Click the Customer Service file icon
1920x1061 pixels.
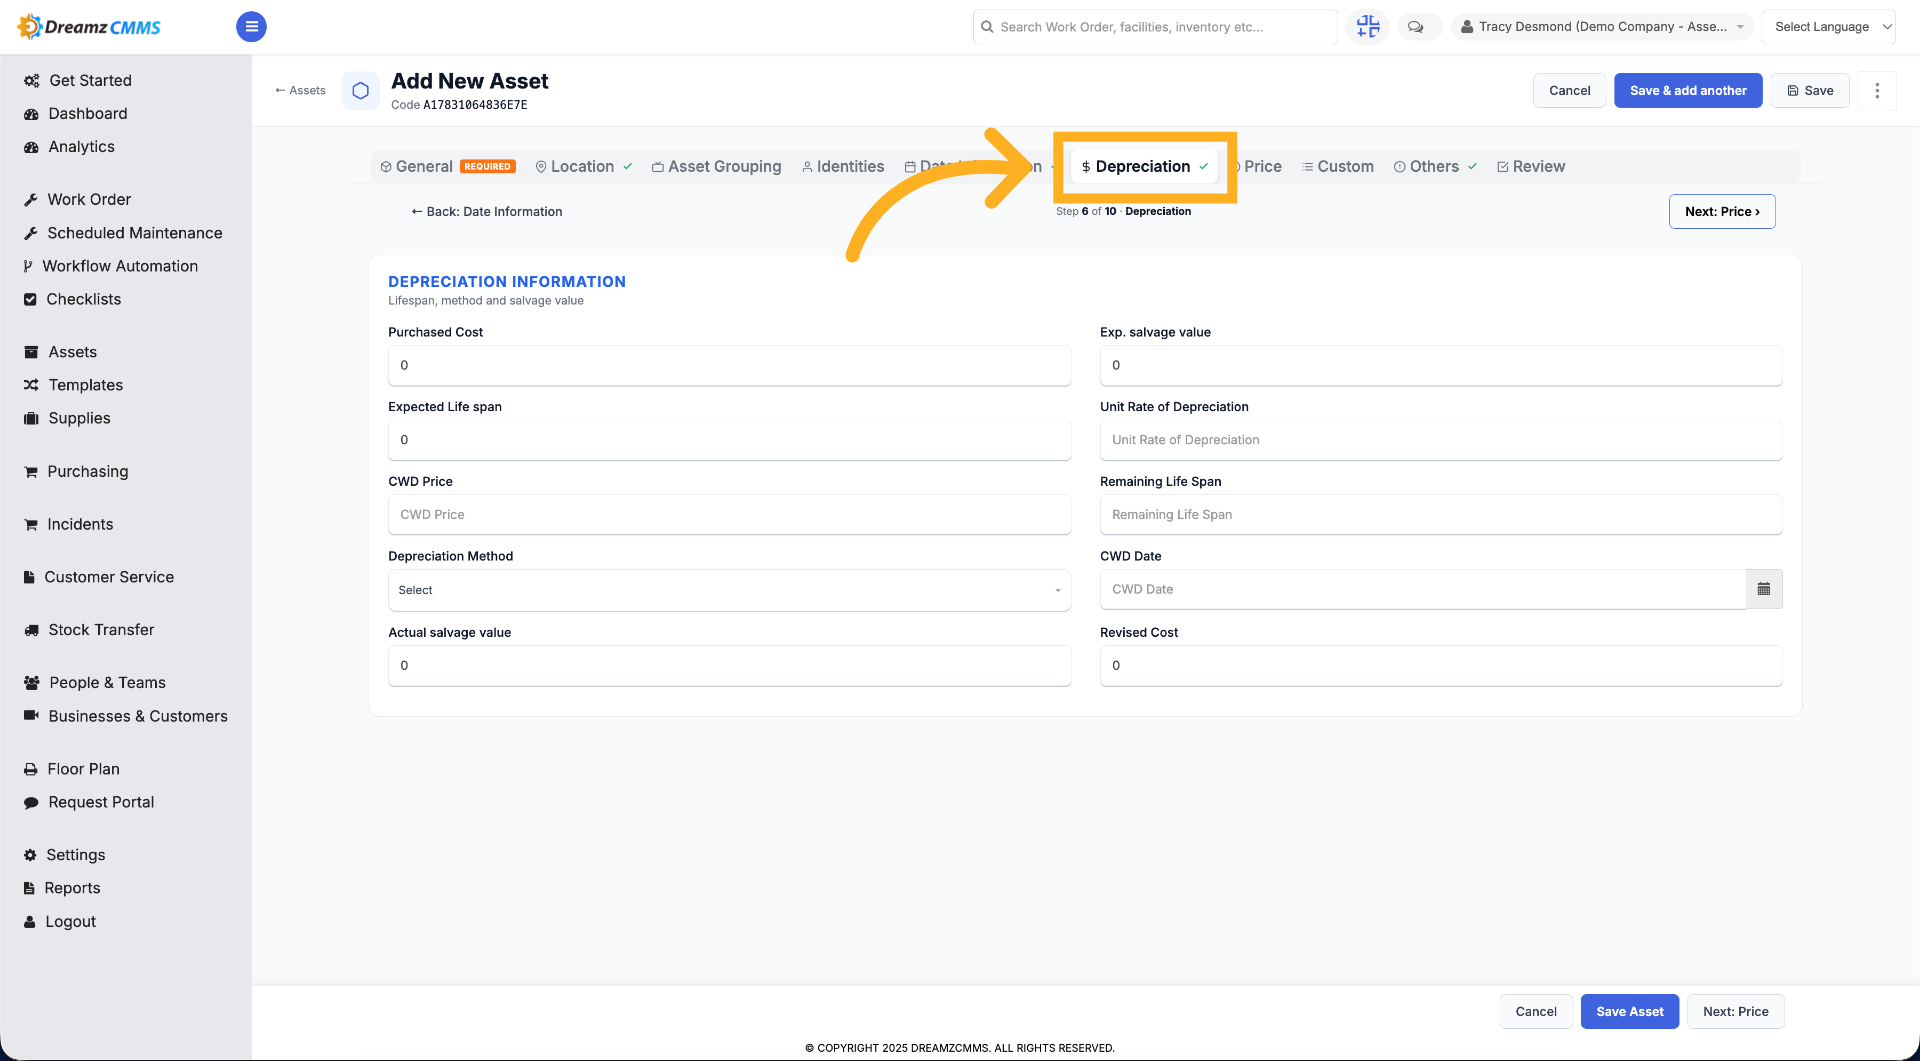[29, 577]
